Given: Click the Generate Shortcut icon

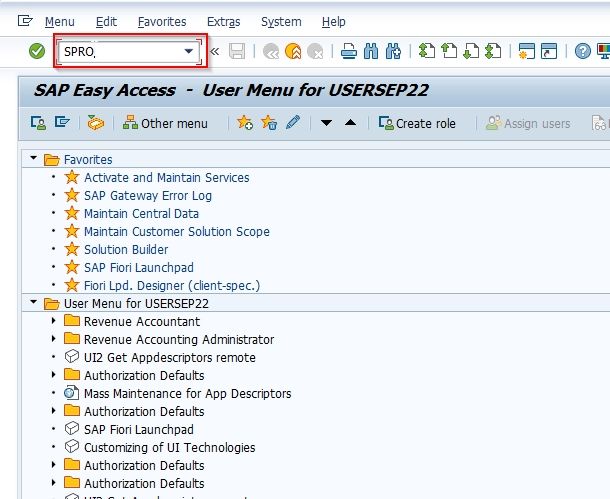Looking at the screenshot, I should pyautogui.click(x=549, y=51).
